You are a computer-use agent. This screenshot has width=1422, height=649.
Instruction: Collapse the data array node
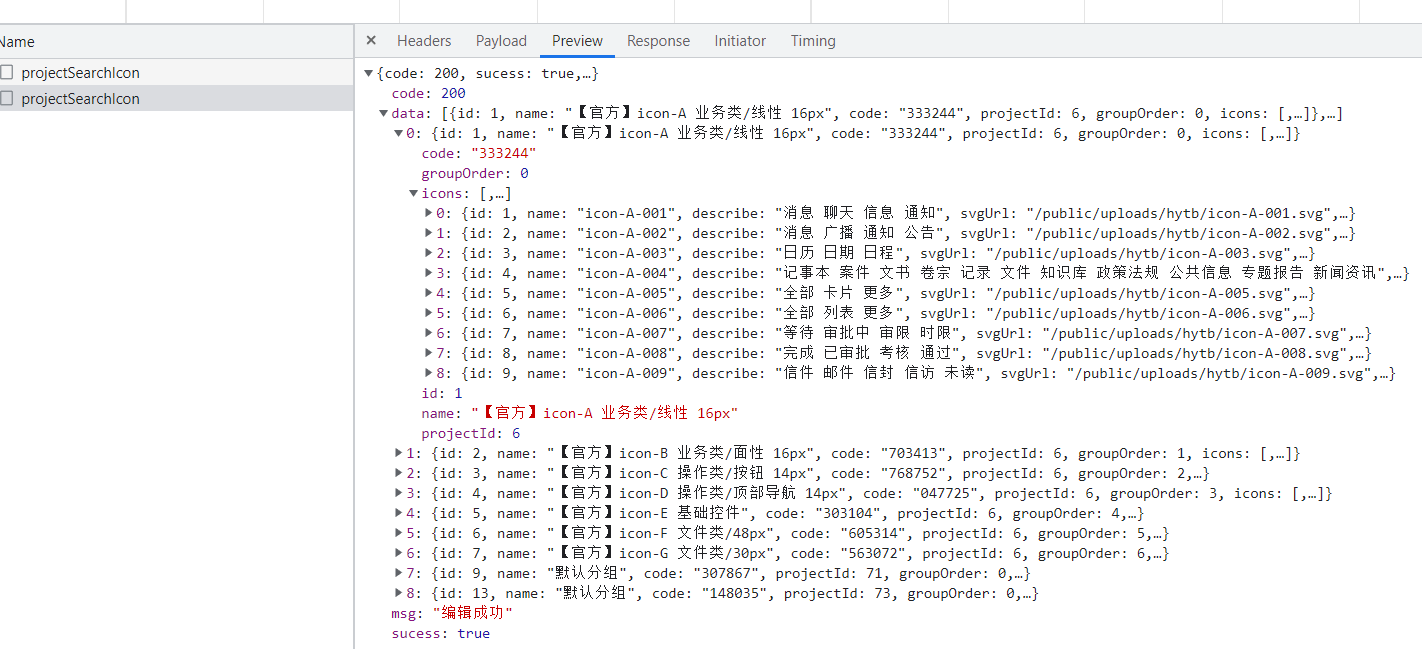384,113
